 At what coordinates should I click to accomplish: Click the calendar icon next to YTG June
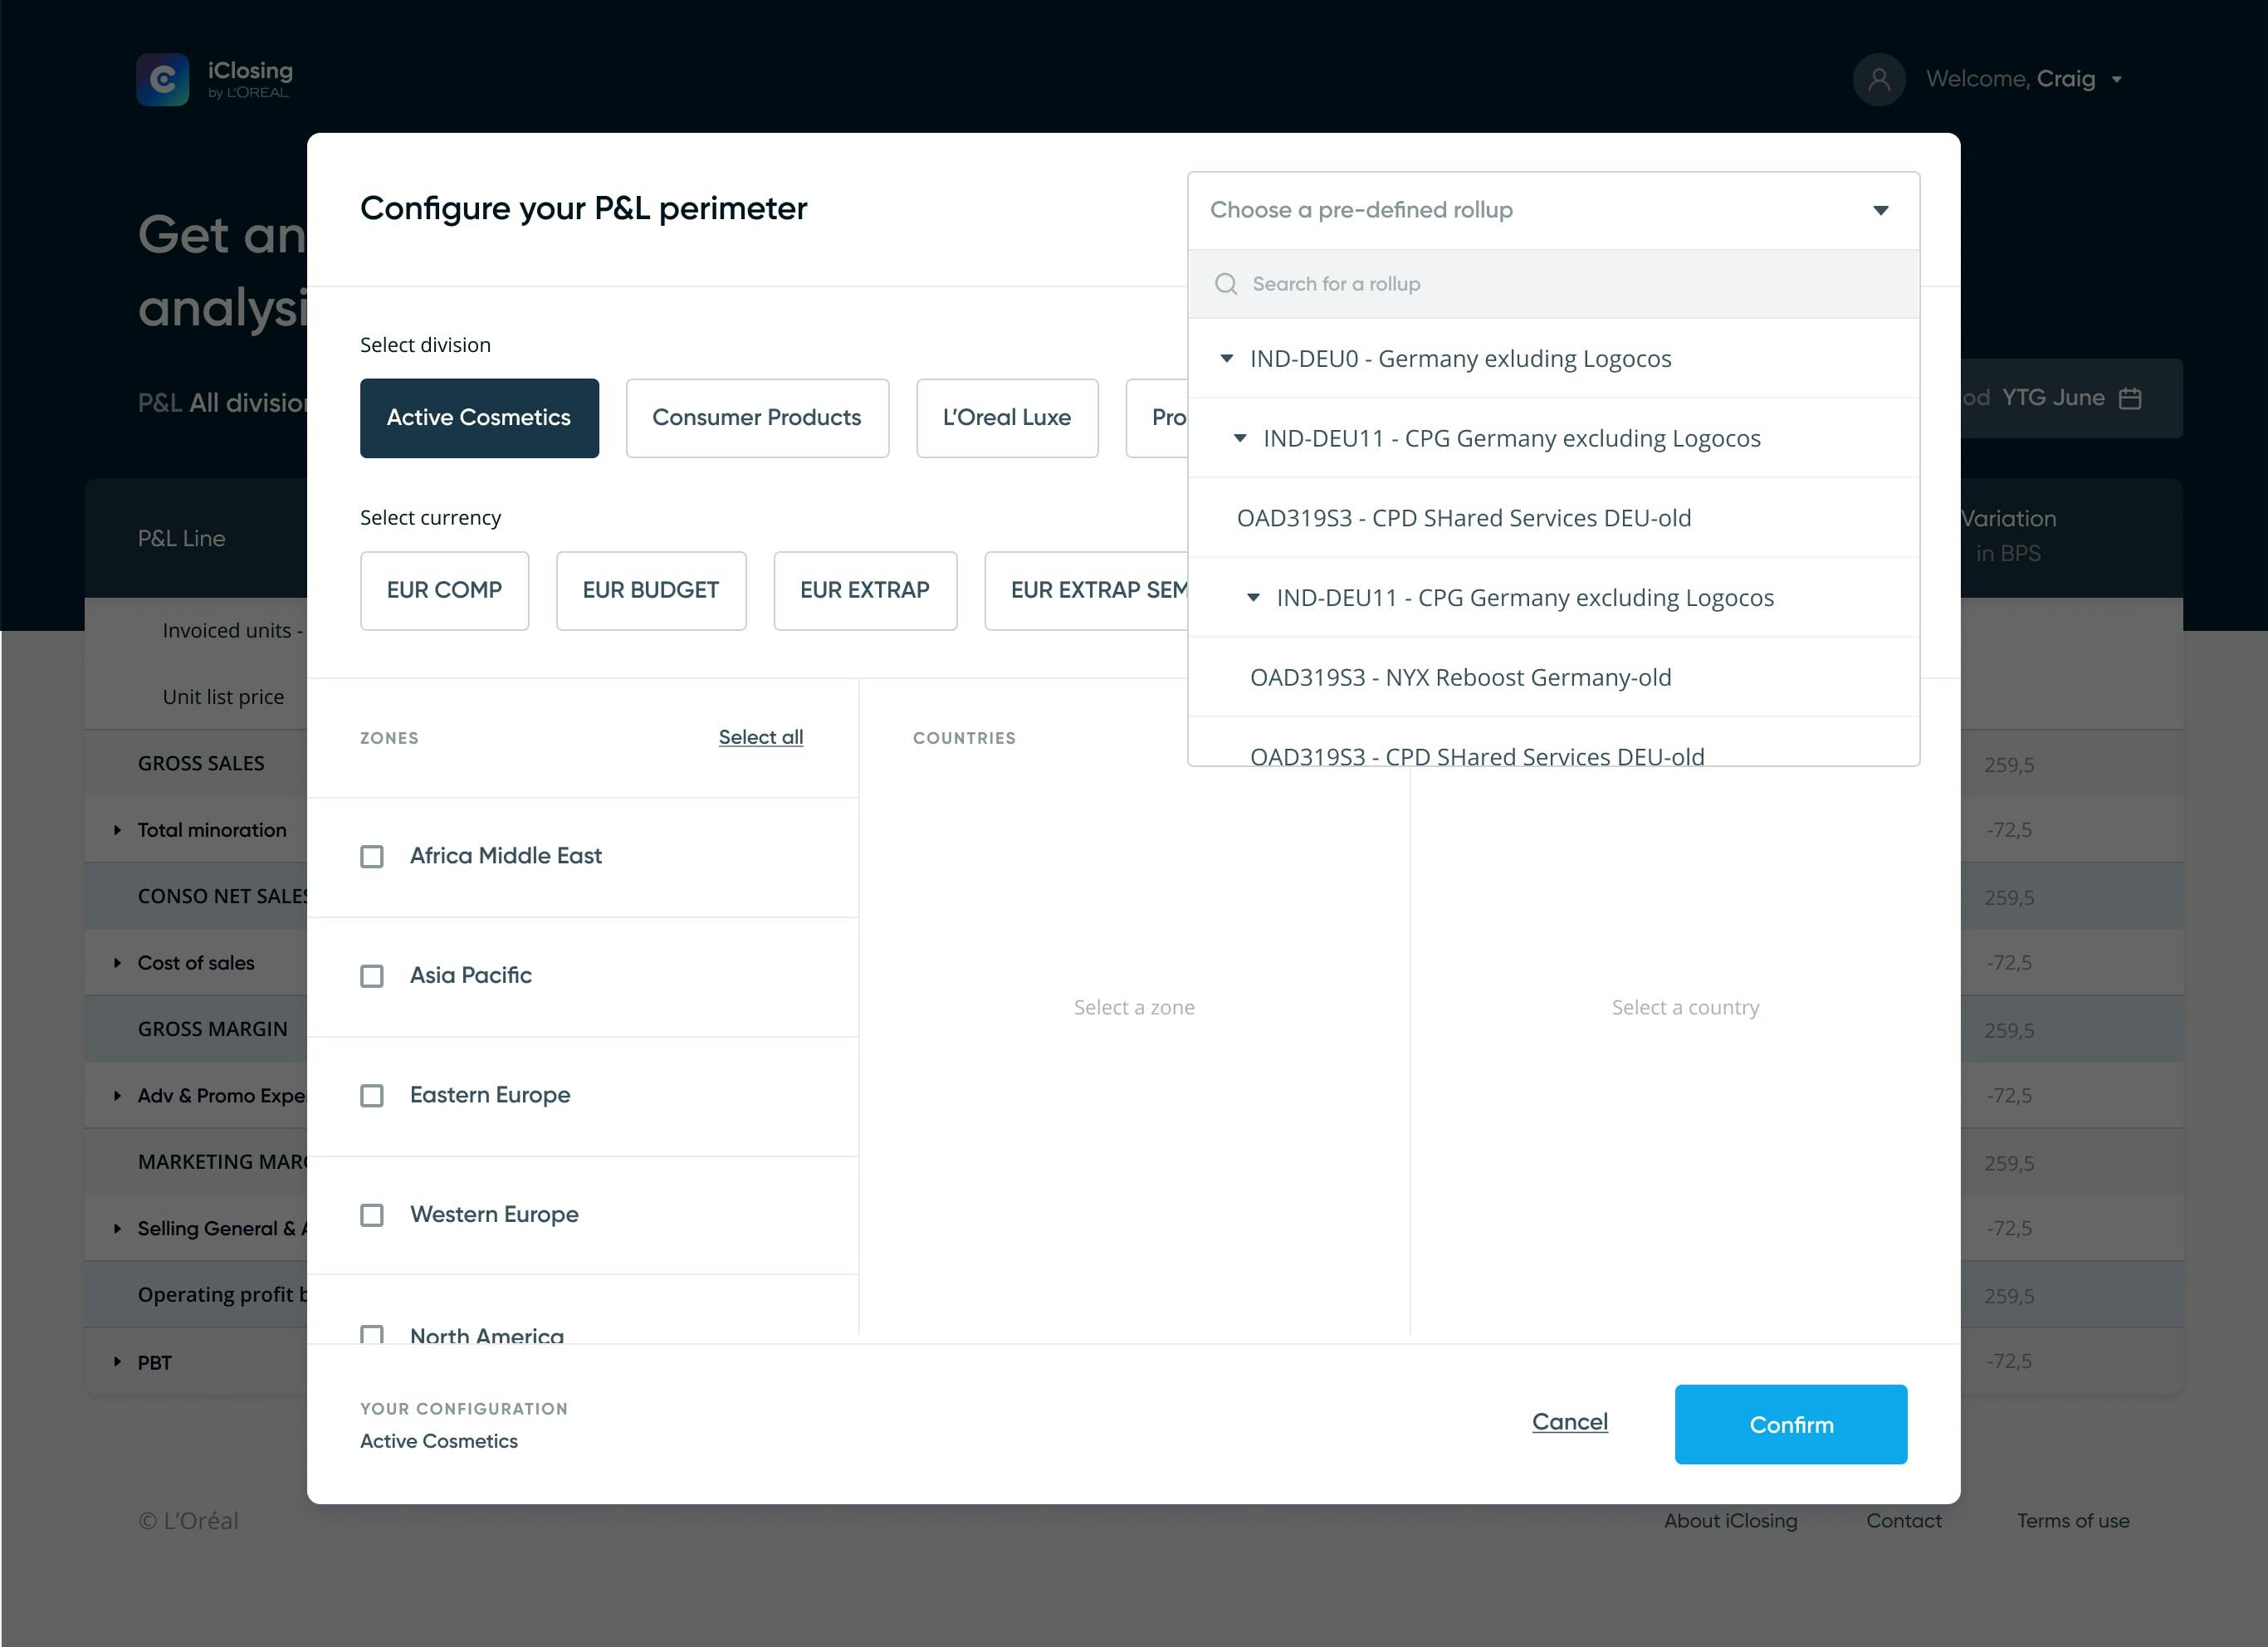pyautogui.click(x=2130, y=398)
